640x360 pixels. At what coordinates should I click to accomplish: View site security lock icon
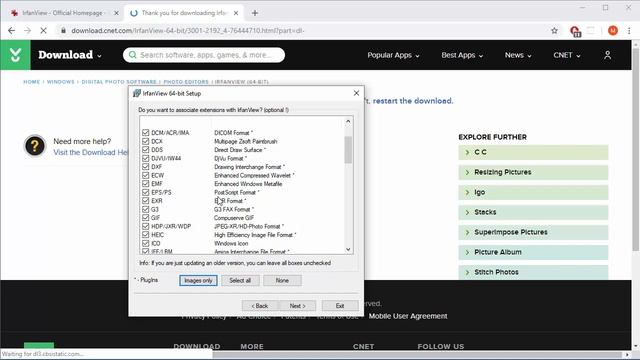[63, 31]
